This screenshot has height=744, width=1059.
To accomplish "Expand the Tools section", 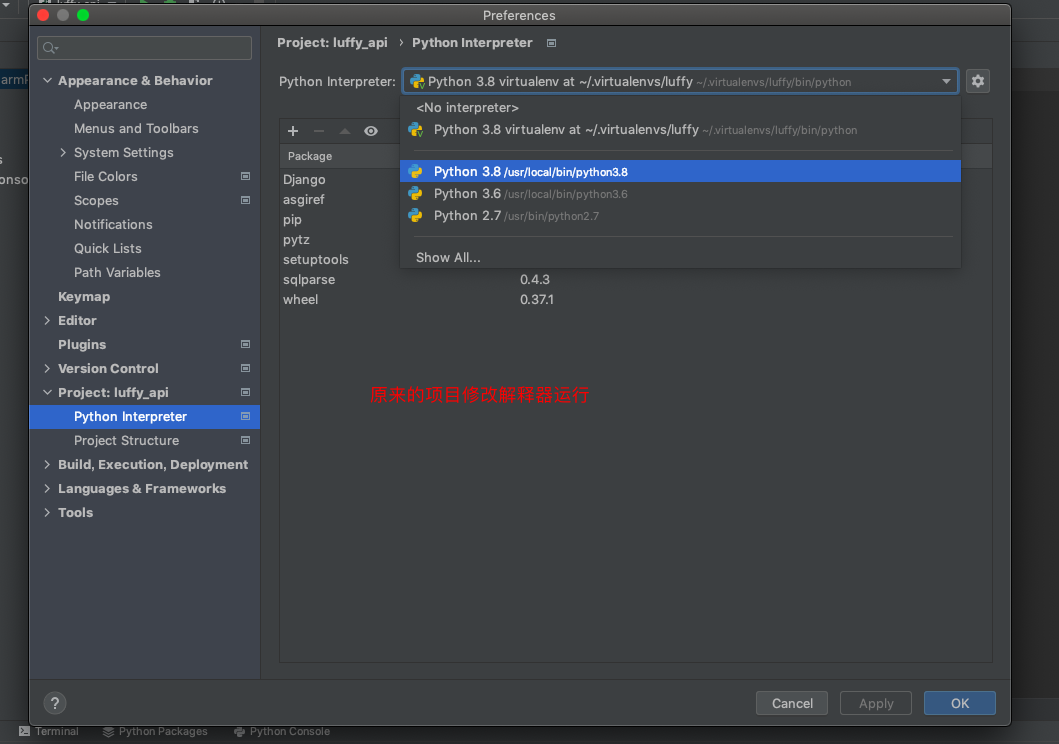I will coord(47,512).
